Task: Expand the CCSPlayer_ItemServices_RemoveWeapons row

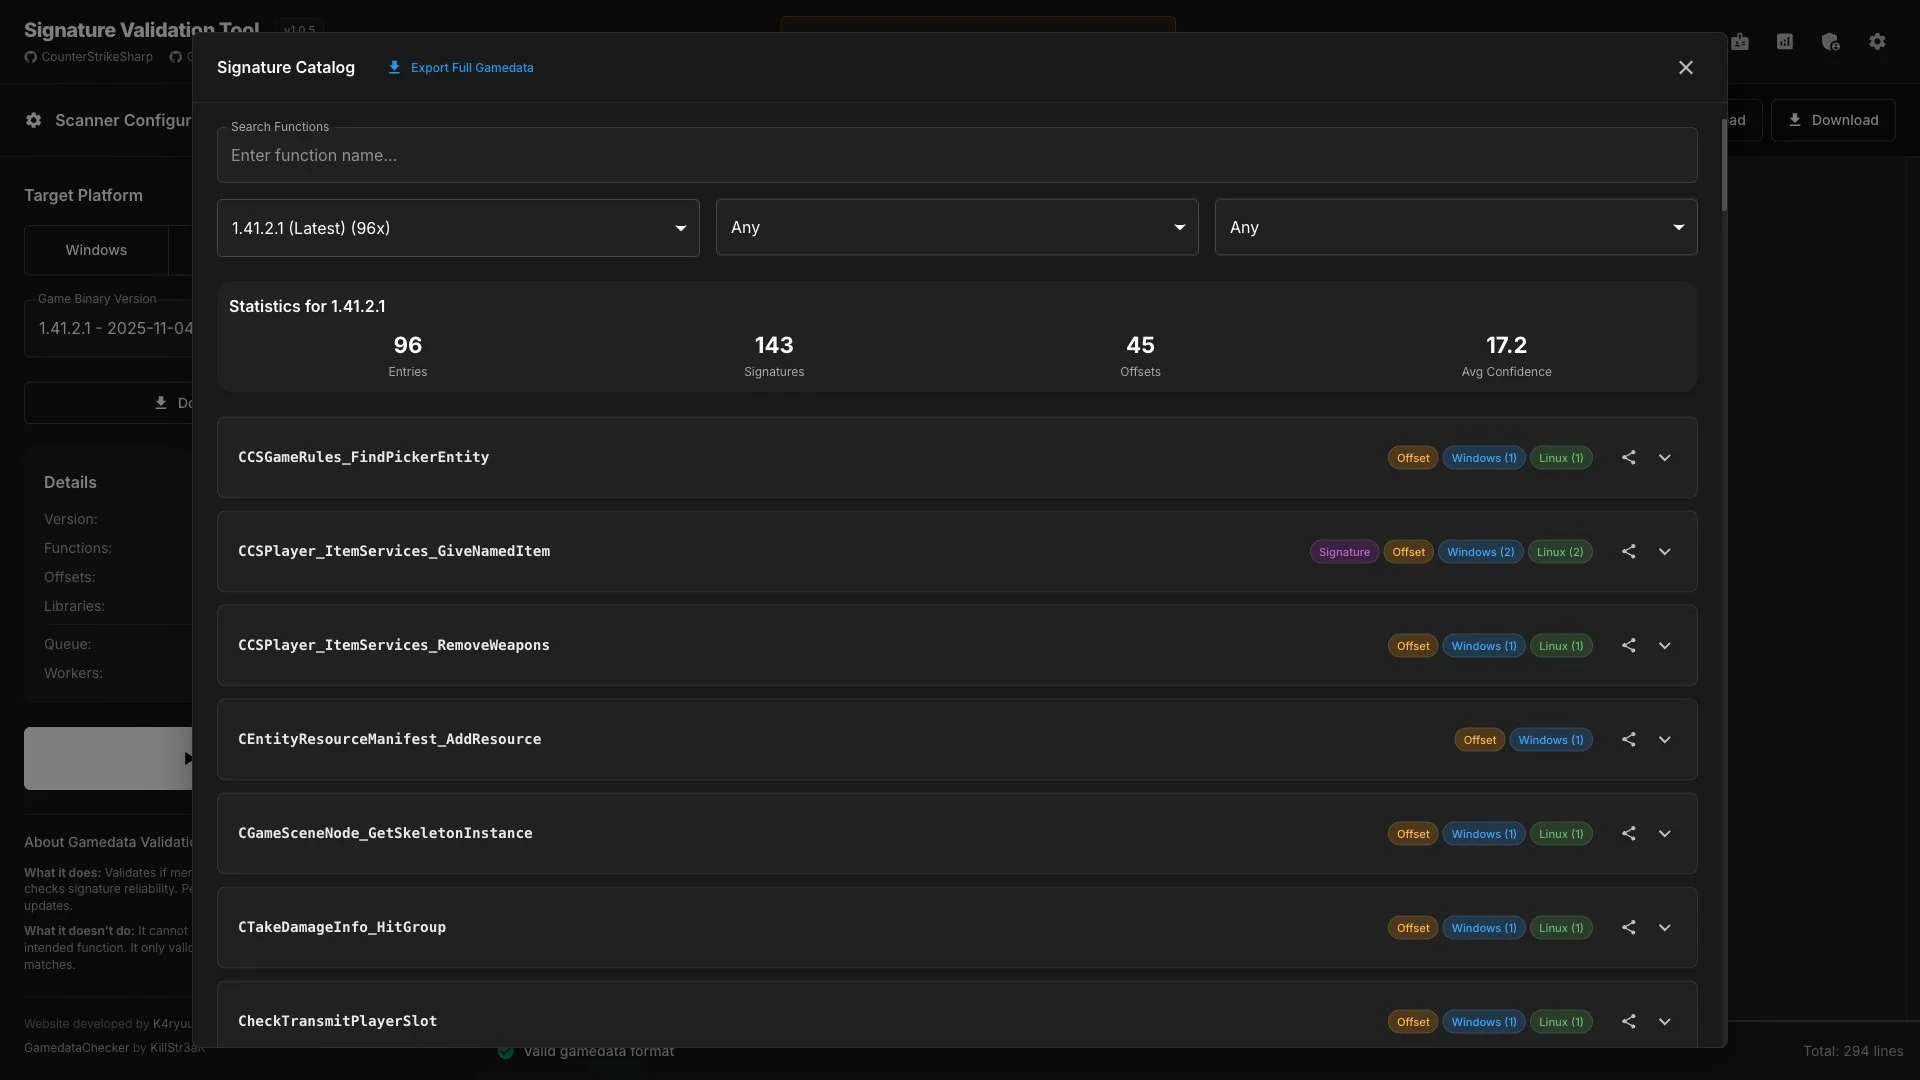Action: (1665, 645)
